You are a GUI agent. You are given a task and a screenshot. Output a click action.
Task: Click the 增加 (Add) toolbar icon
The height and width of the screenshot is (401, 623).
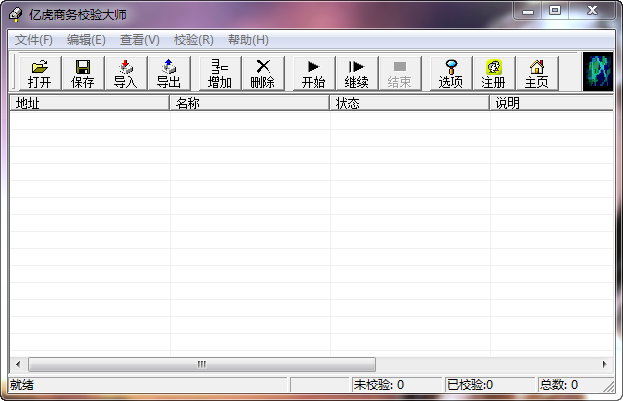(x=220, y=74)
